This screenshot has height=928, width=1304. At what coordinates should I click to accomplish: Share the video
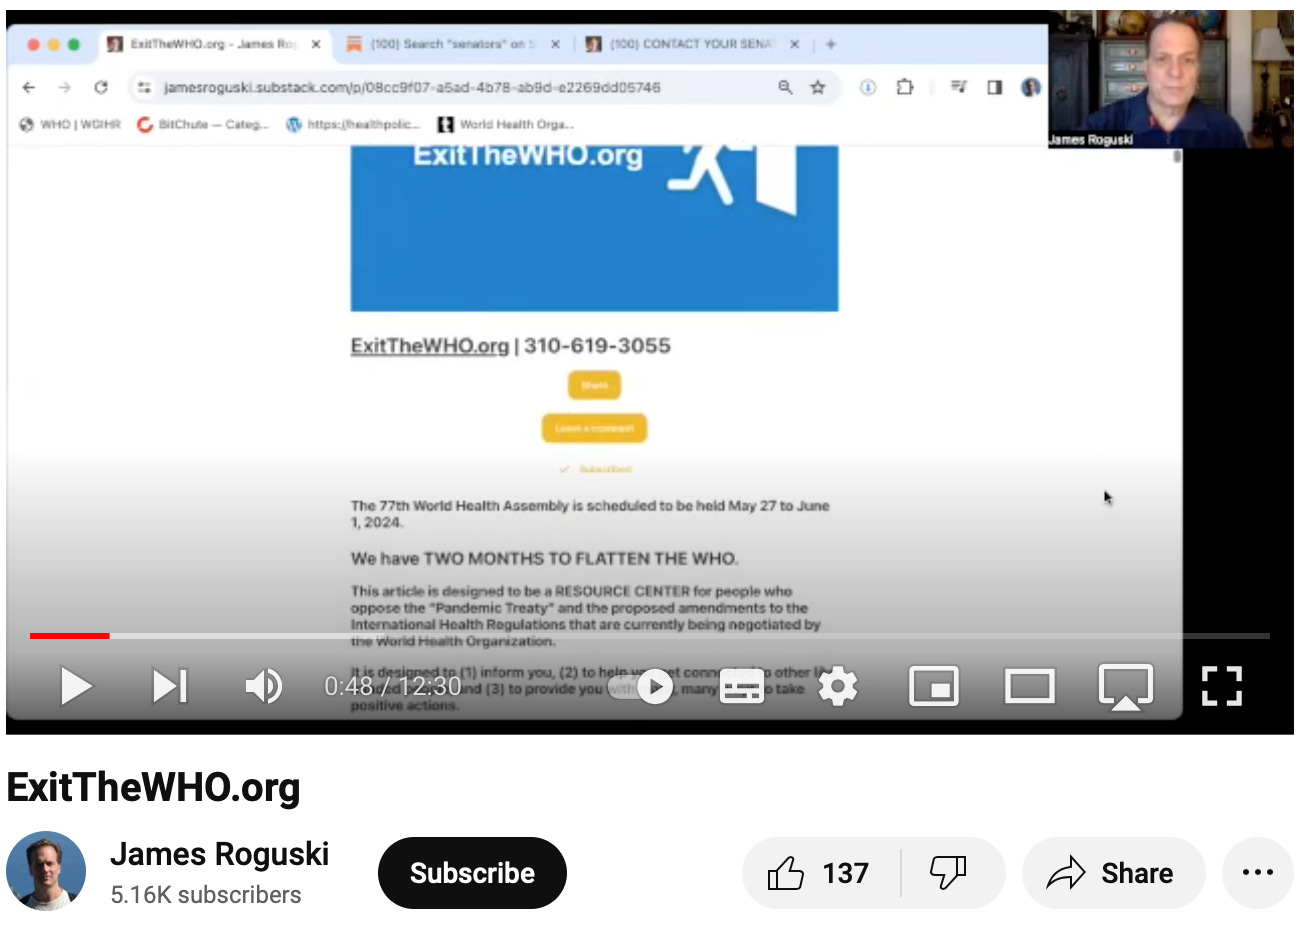(x=1113, y=873)
